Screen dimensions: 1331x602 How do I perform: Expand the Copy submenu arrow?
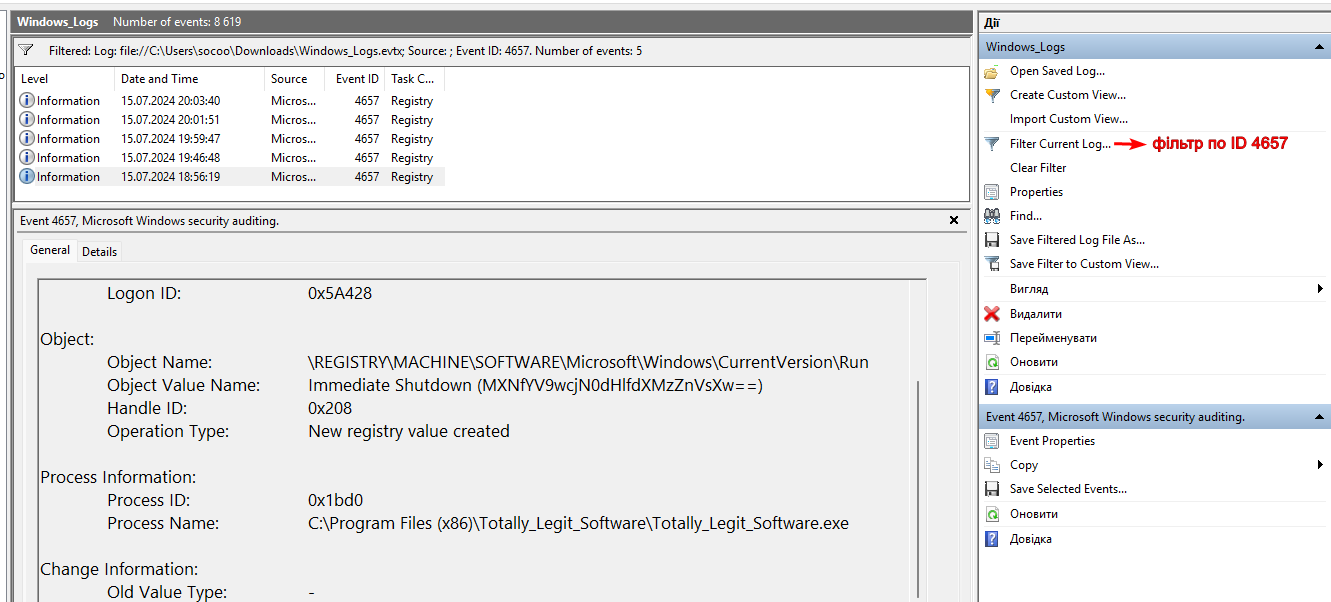(x=1320, y=465)
